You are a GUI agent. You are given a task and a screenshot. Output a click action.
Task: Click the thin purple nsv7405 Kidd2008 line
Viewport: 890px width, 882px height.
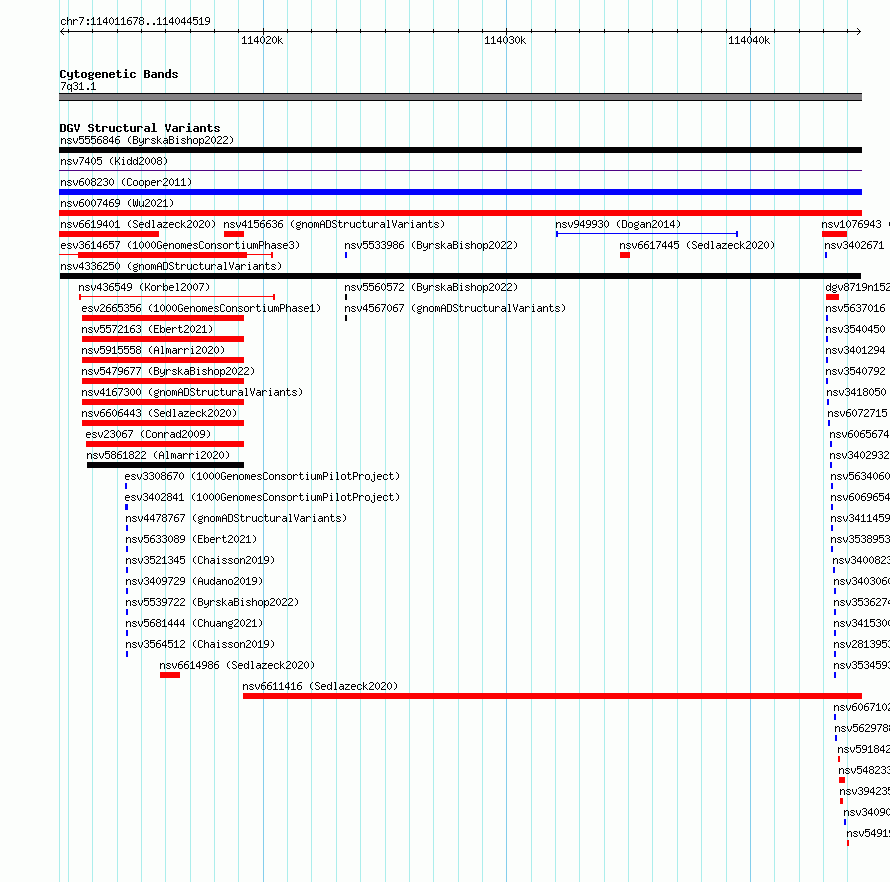pos(460,170)
